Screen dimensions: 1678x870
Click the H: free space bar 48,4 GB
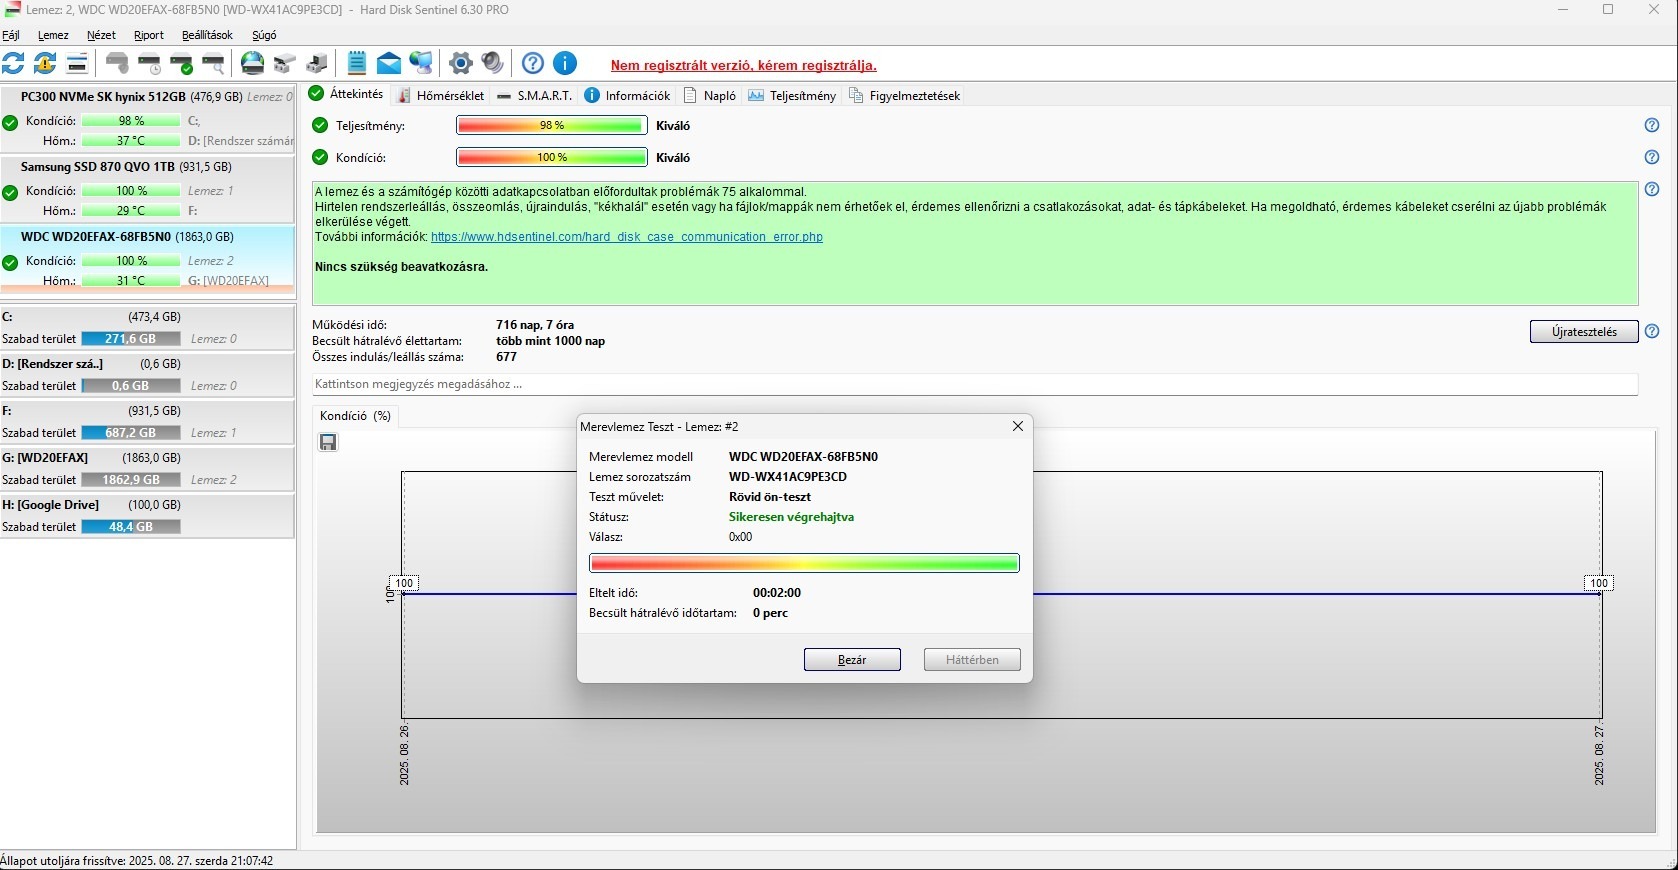coord(131,527)
